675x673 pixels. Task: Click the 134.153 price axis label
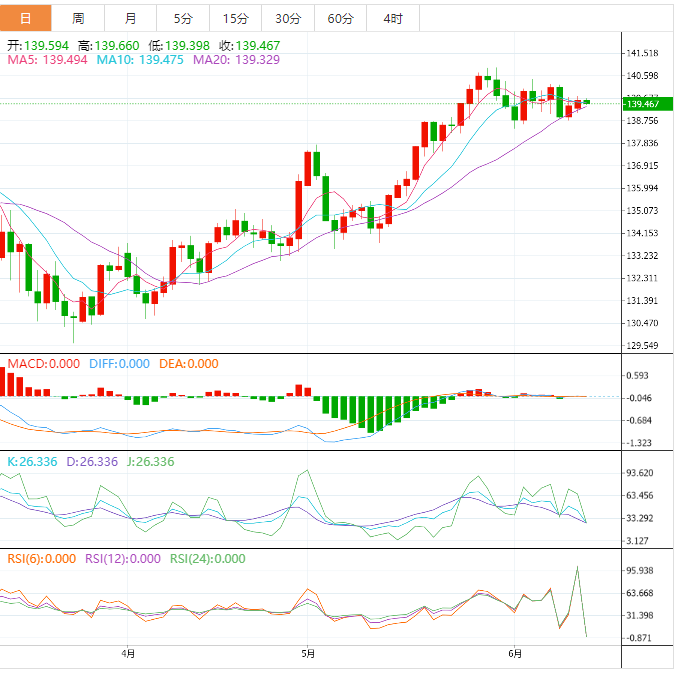coord(642,233)
